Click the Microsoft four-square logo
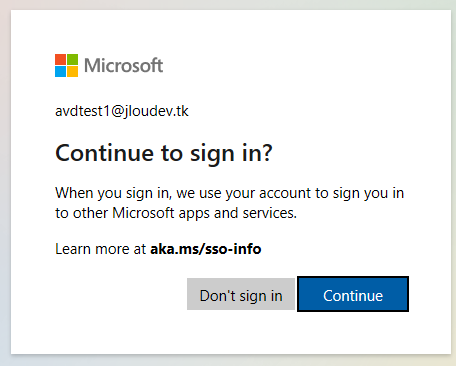Image resolution: width=456 pixels, height=366 pixels. pos(66,65)
